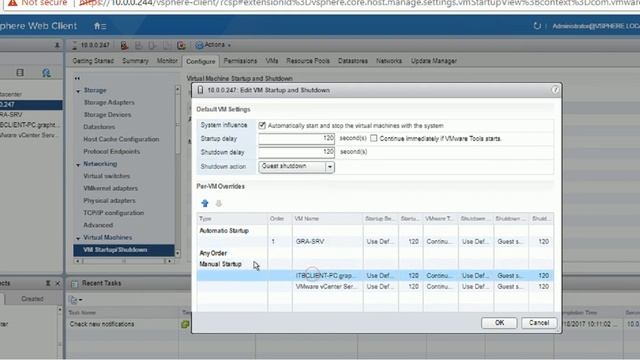Open TCP/IP configuration
Image resolution: width=640 pixels, height=360 pixels.
(113, 213)
